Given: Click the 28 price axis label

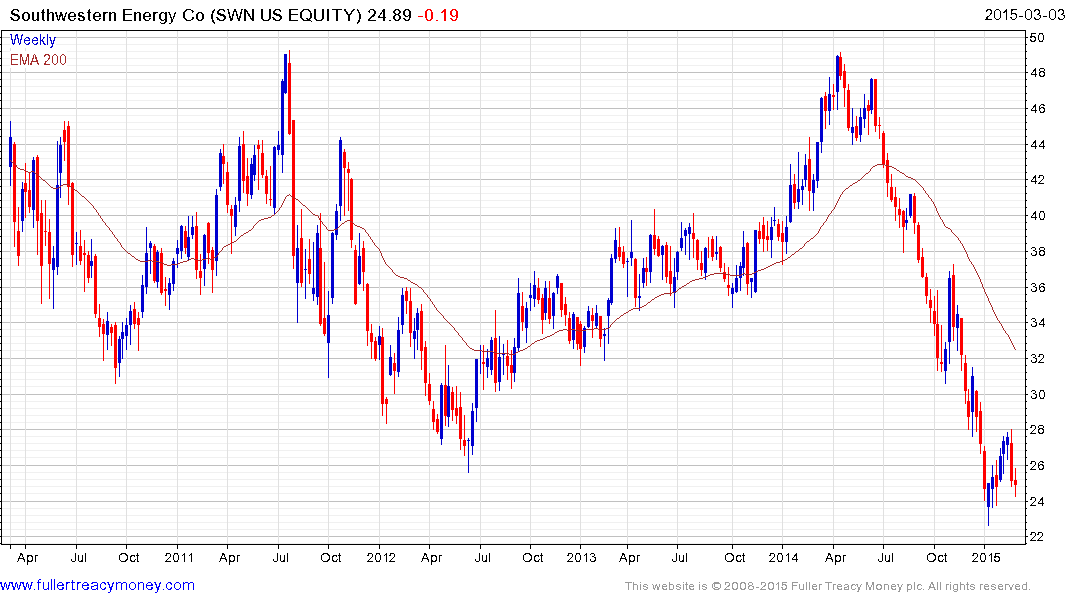Looking at the screenshot, I should [x=1037, y=429].
